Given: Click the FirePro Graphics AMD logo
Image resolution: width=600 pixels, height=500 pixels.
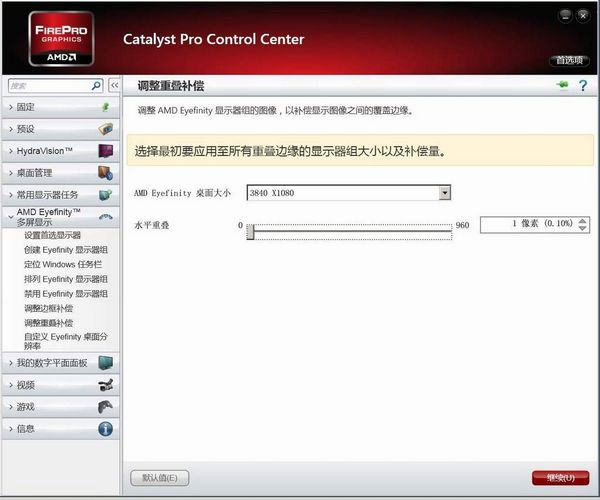Looking at the screenshot, I should pyautogui.click(x=61, y=39).
